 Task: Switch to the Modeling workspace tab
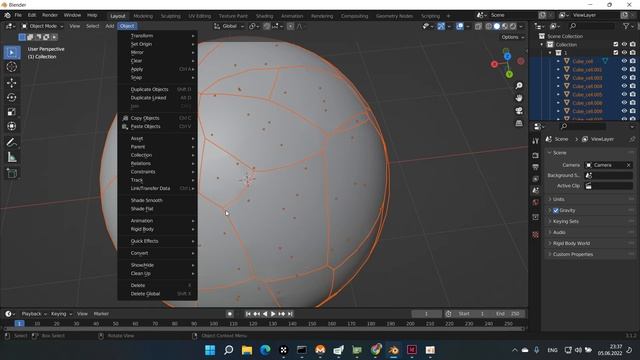click(143, 16)
